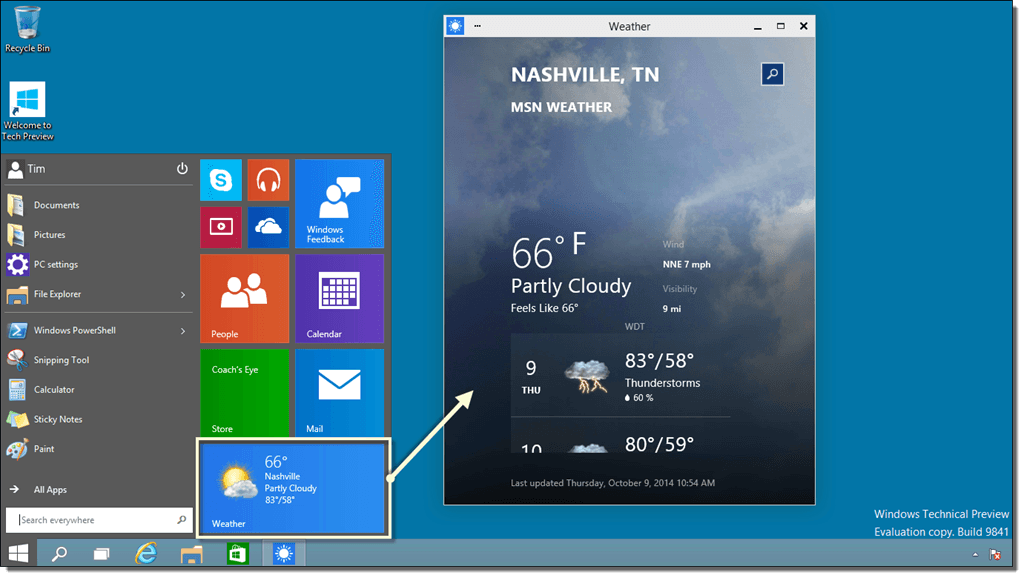The height and width of the screenshot is (578, 1024).
Task: Click the taskbar Search magnifier icon
Action: tap(59, 553)
